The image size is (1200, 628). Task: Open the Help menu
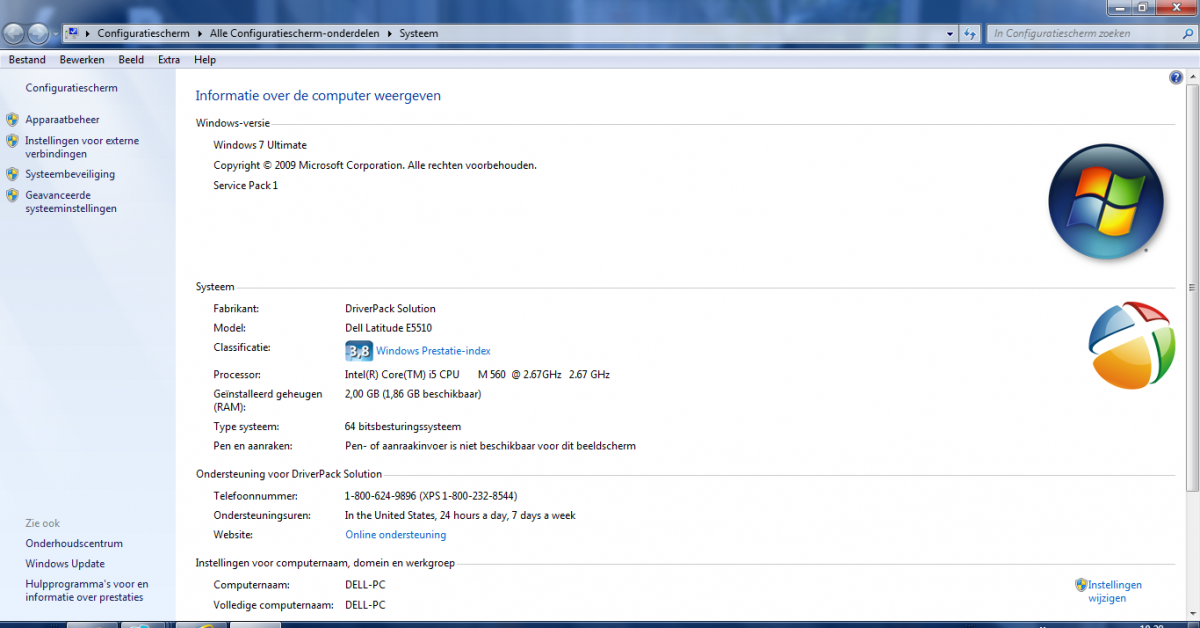pos(205,60)
